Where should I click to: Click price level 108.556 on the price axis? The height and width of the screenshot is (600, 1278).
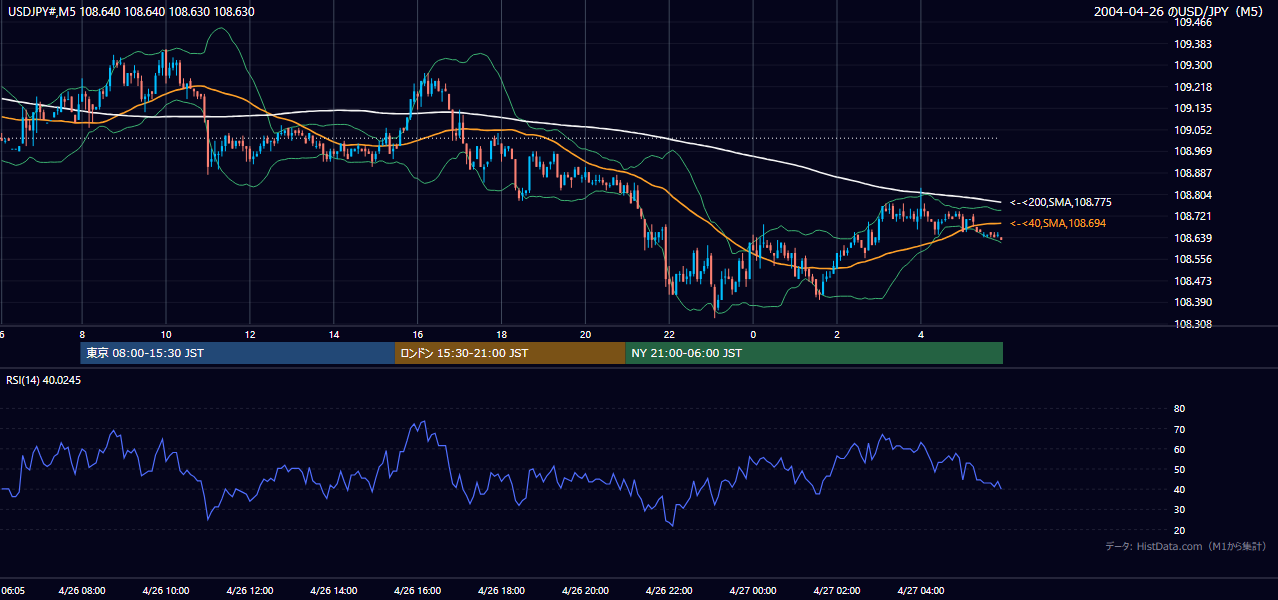[1192, 259]
